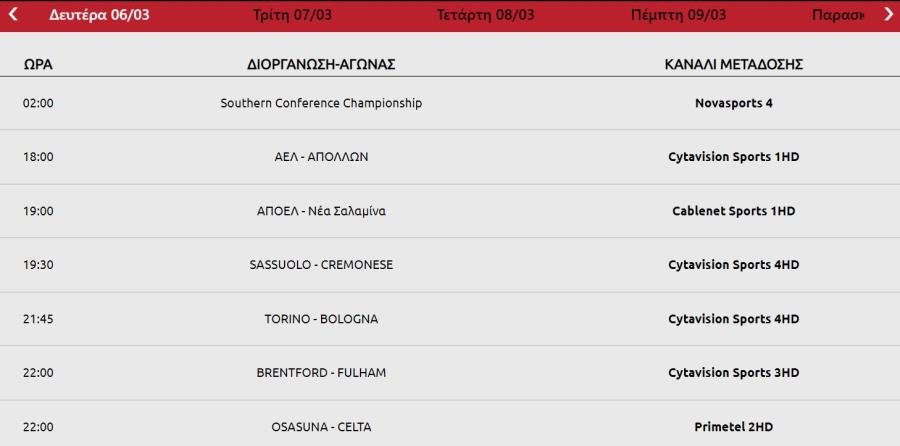Click the Southern Conference Championship event
This screenshot has width=900, height=446.
pyautogui.click(x=321, y=103)
